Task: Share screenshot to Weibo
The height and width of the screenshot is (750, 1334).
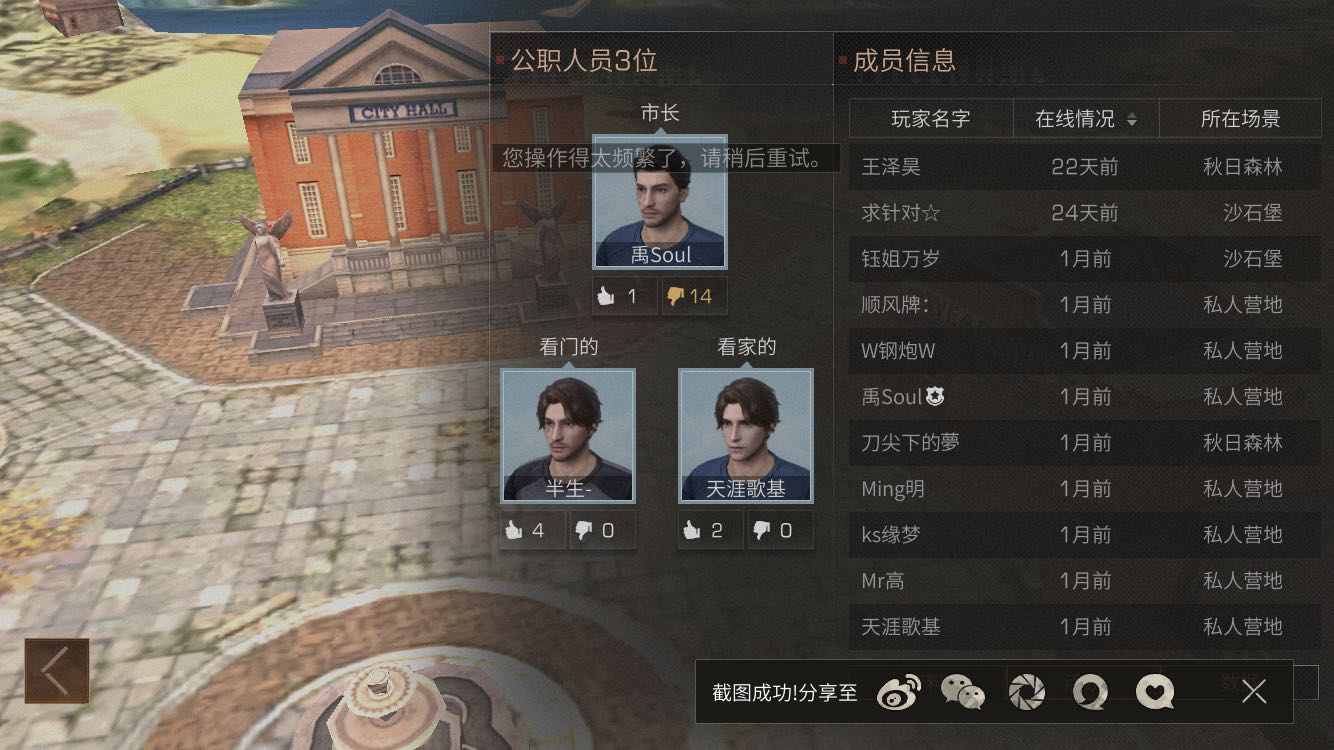Action: coord(898,691)
